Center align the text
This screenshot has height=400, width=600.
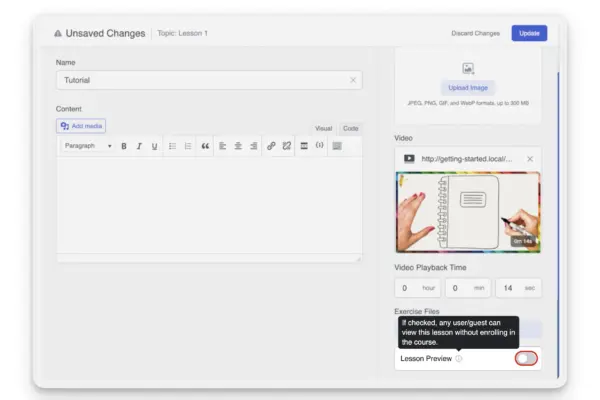[x=238, y=146]
